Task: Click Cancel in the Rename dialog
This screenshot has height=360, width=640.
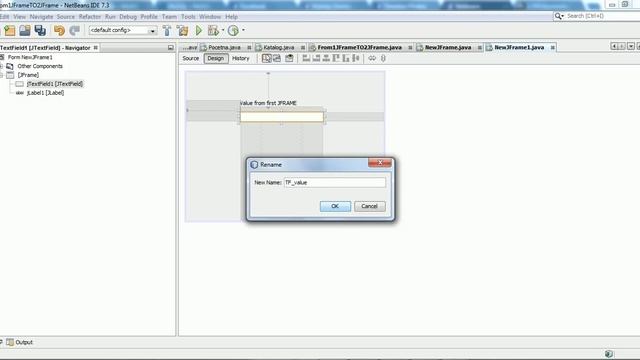Action: click(369, 206)
